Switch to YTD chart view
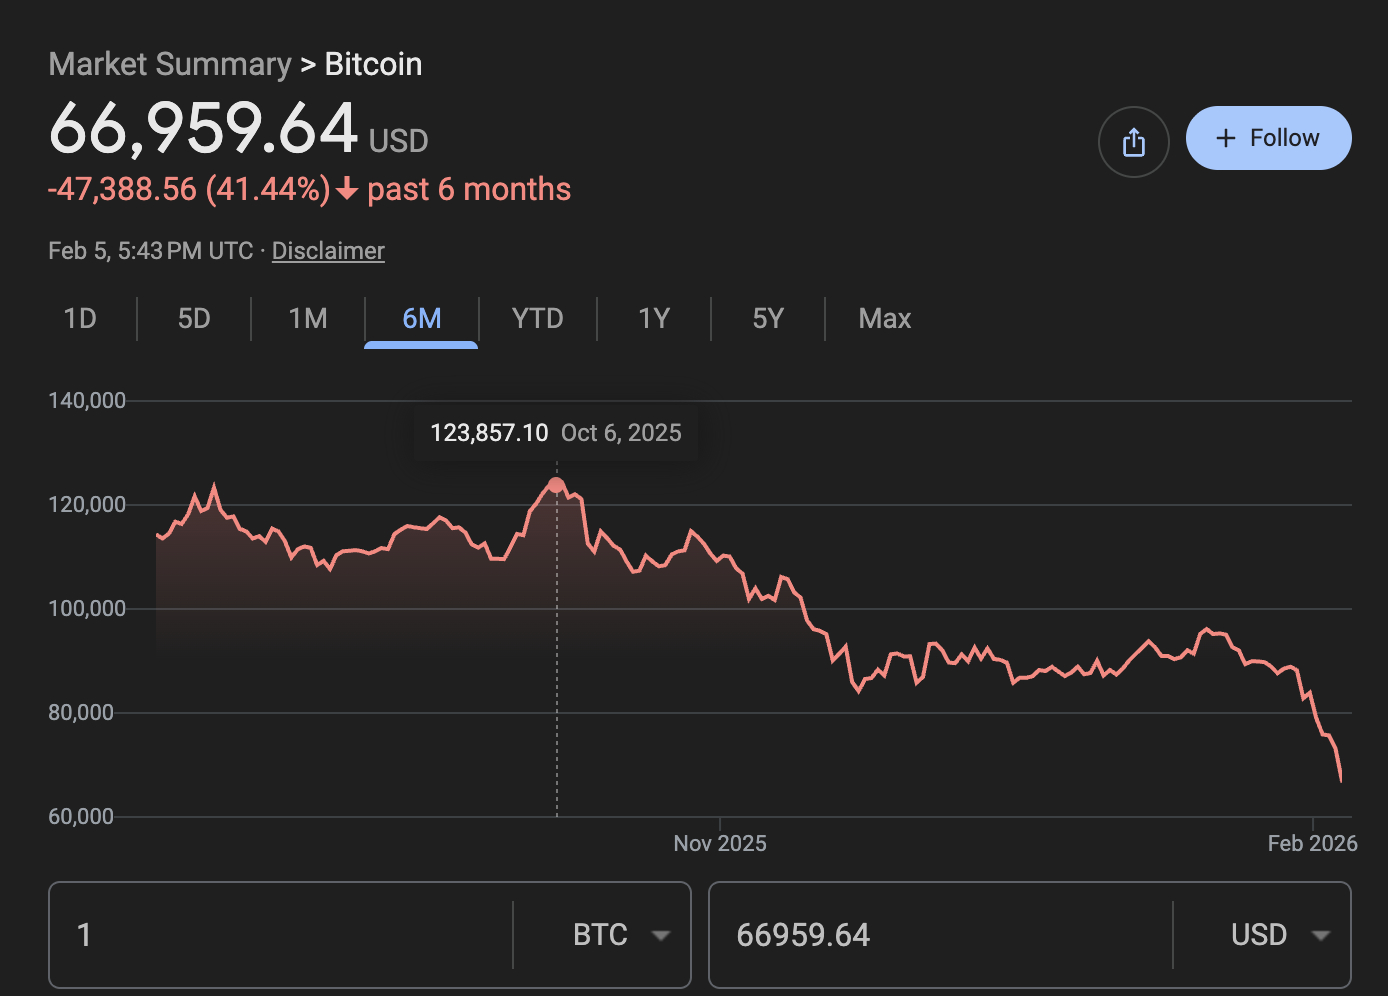1388x996 pixels. coord(537,319)
